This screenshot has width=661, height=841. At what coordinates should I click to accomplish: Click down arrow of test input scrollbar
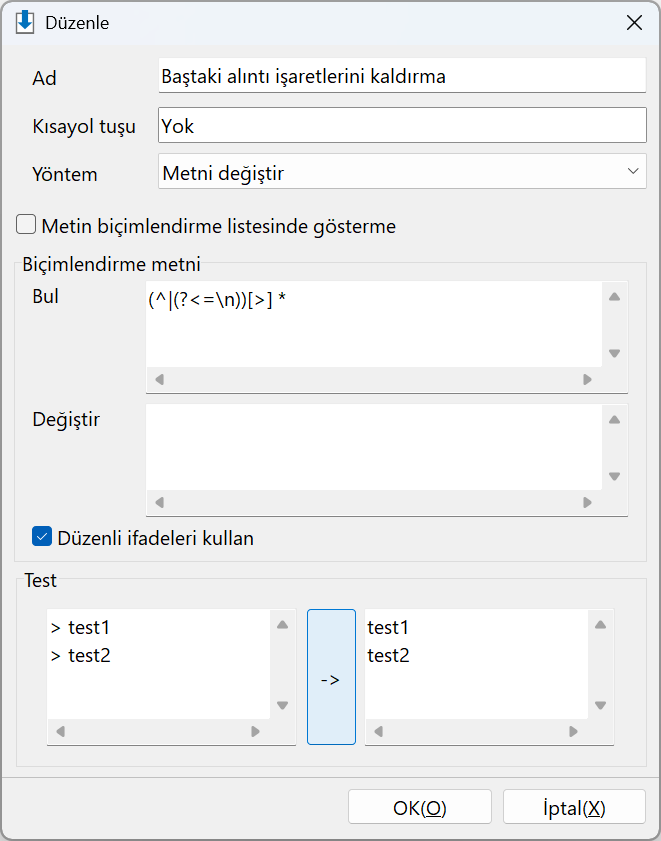pyautogui.click(x=282, y=705)
